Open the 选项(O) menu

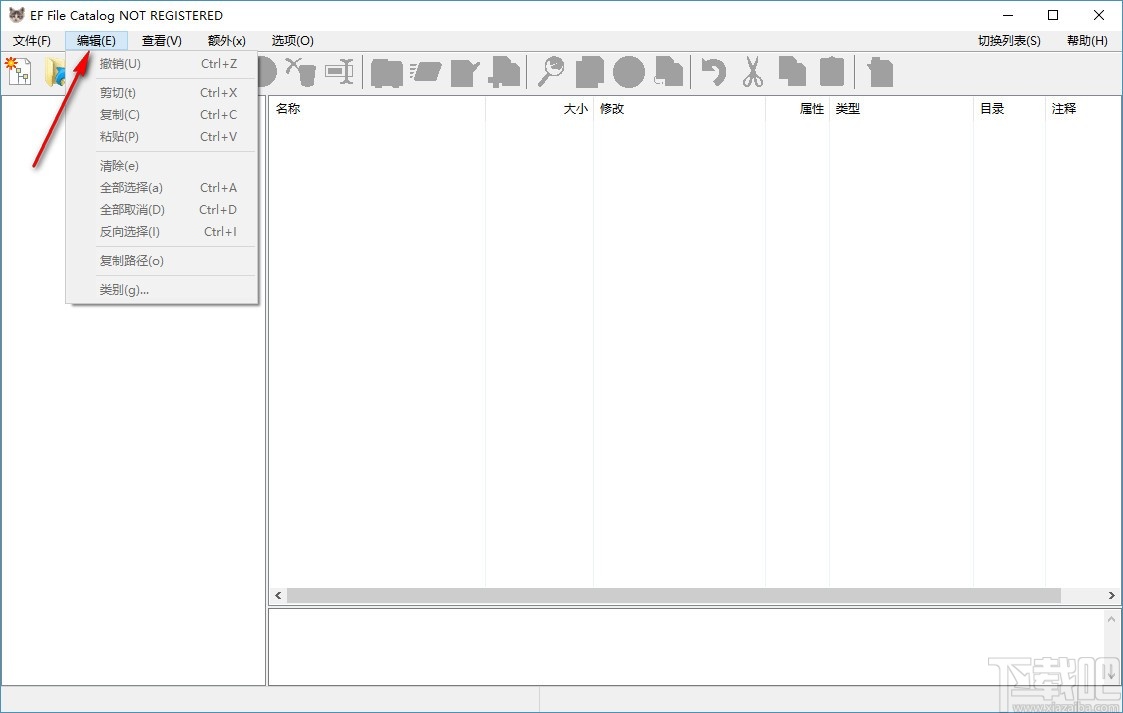click(x=291, y=41)
